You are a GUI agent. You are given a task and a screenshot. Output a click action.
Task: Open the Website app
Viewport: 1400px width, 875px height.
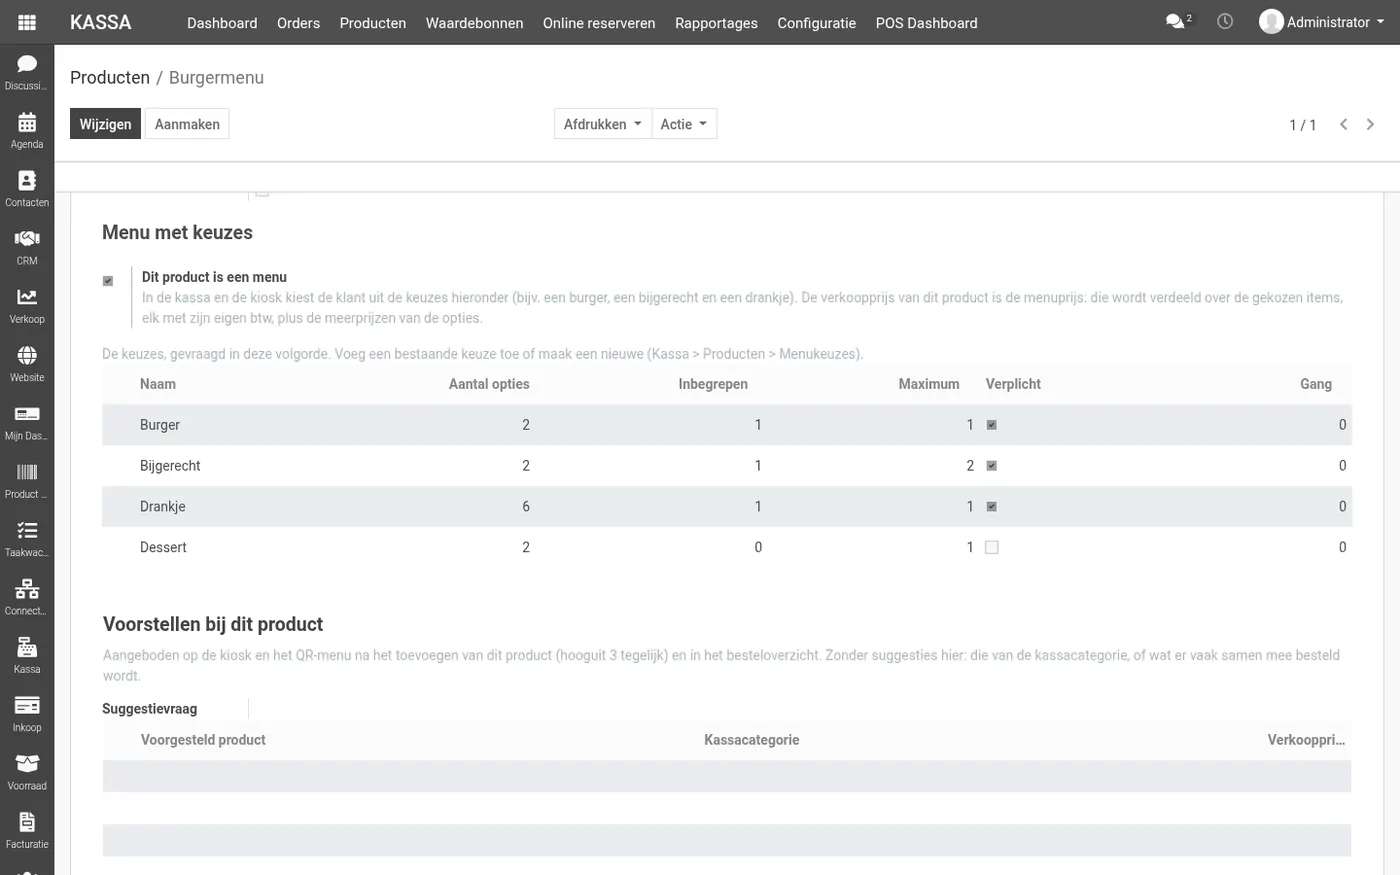[x=27, y=364]
